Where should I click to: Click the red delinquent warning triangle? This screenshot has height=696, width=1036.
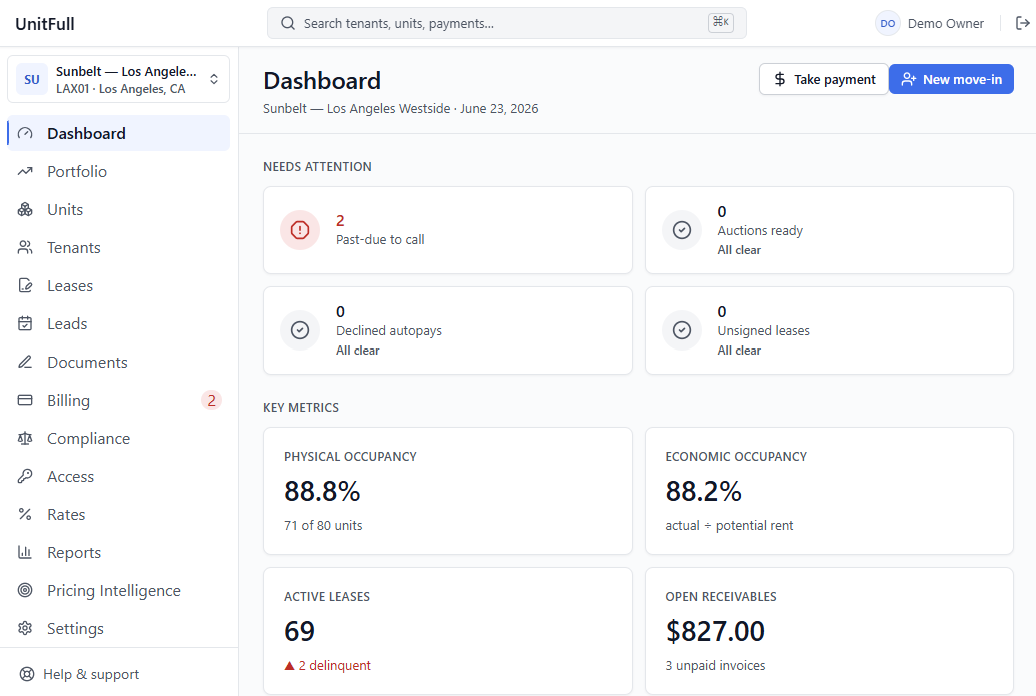pos(289,666)
